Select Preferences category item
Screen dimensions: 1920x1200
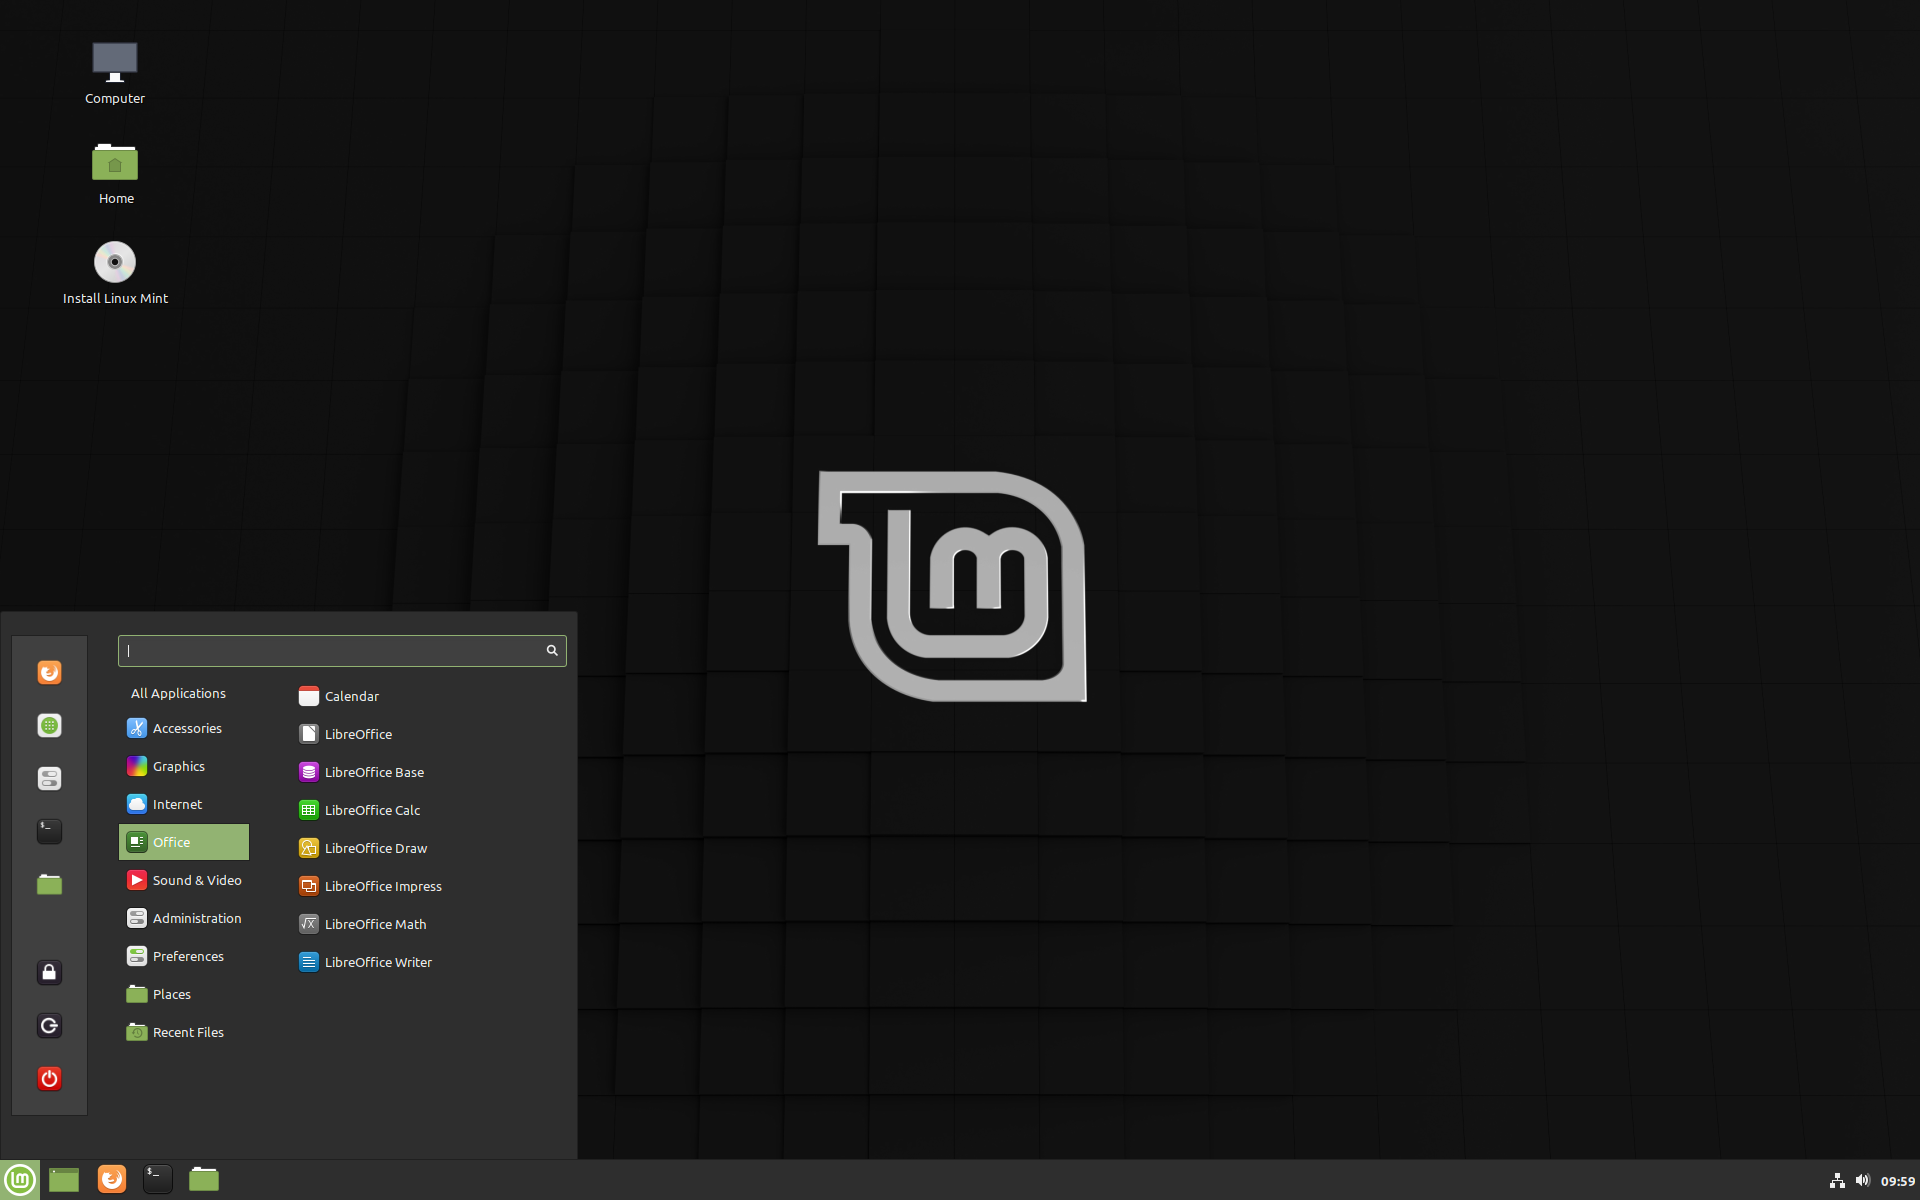click(184, 955)
